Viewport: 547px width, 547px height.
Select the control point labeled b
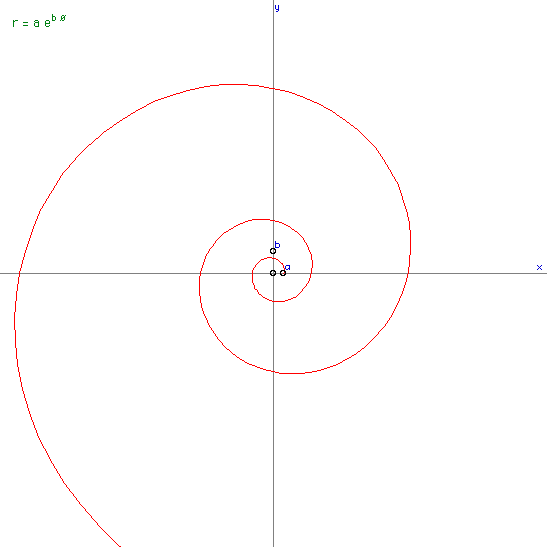273,251
